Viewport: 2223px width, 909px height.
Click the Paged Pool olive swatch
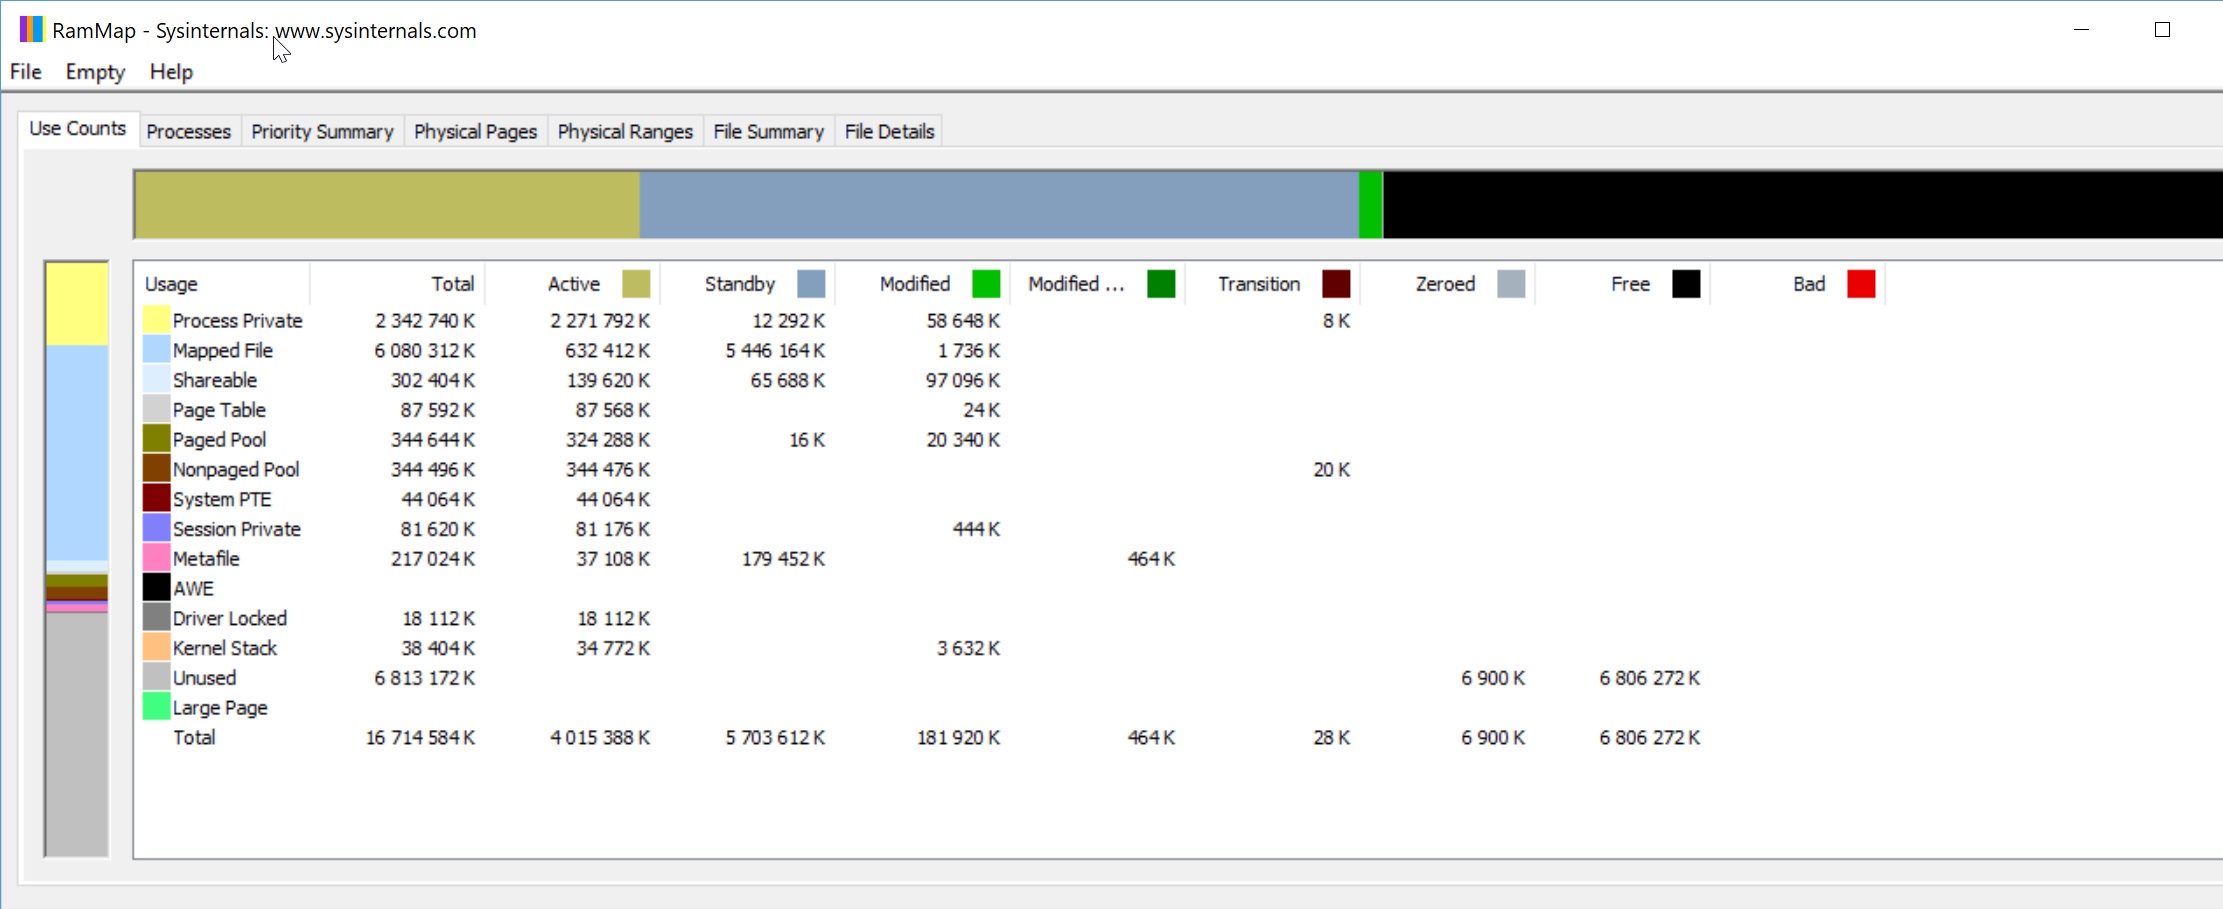(x=156, y=439)
